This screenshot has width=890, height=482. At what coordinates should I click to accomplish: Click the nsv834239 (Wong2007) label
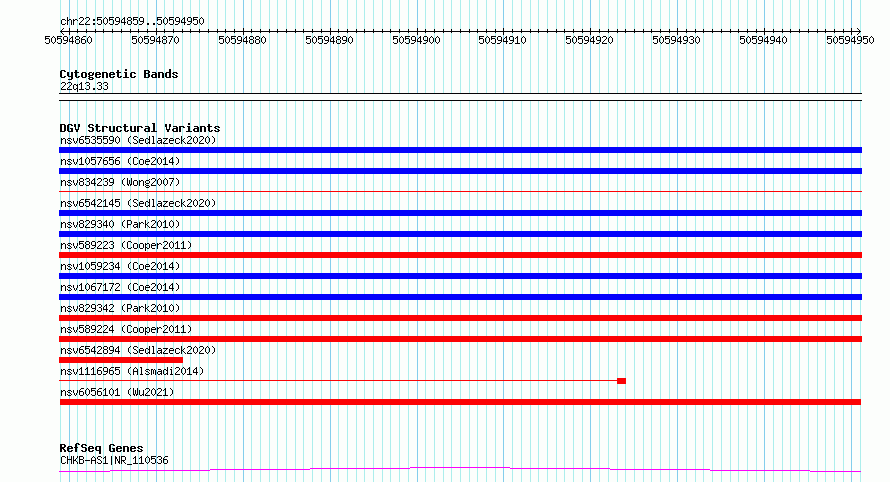[120, 182]
